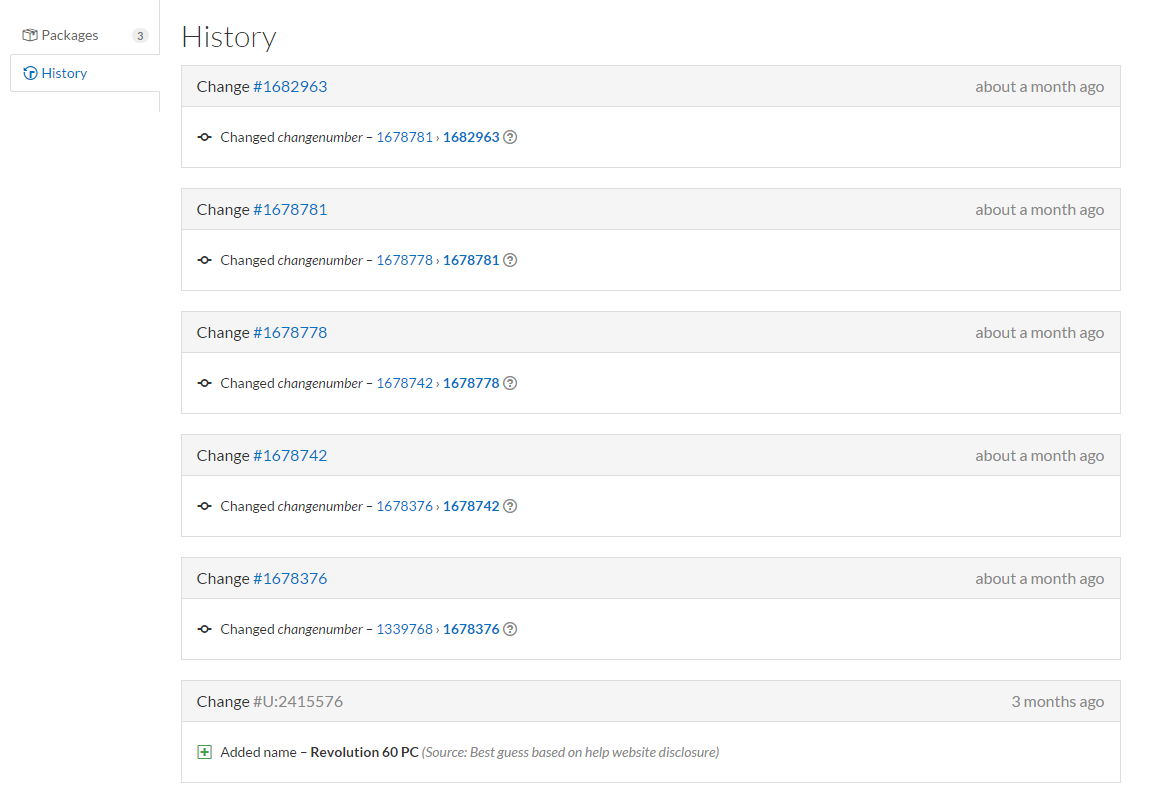Click Change #U:2415576 header text

270,702
